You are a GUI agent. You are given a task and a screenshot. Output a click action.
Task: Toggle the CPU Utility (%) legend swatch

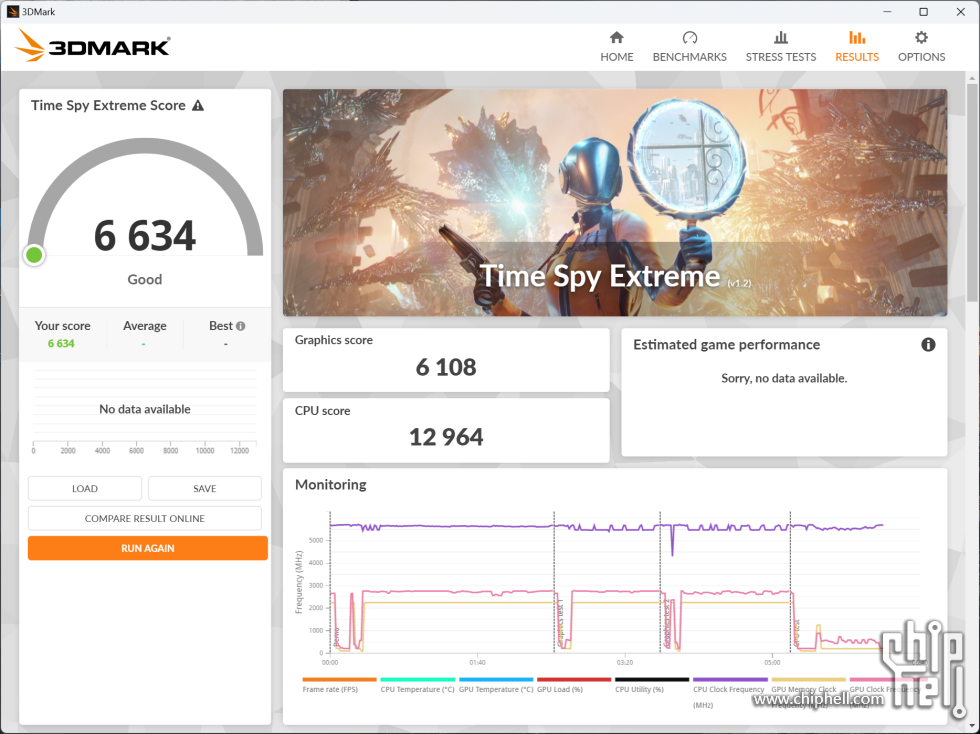(x=652, y=679)
